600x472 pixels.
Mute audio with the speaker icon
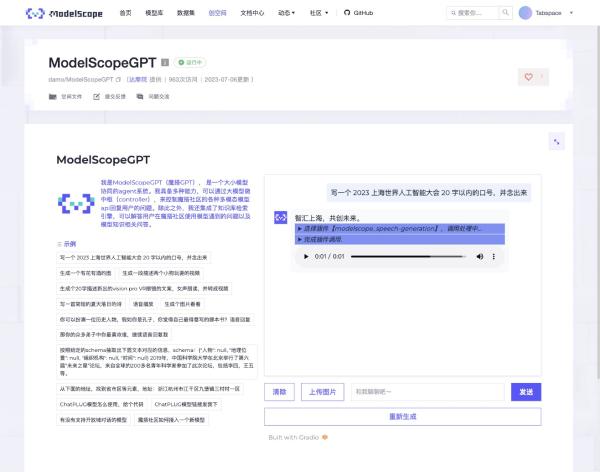tap(479, 256)
